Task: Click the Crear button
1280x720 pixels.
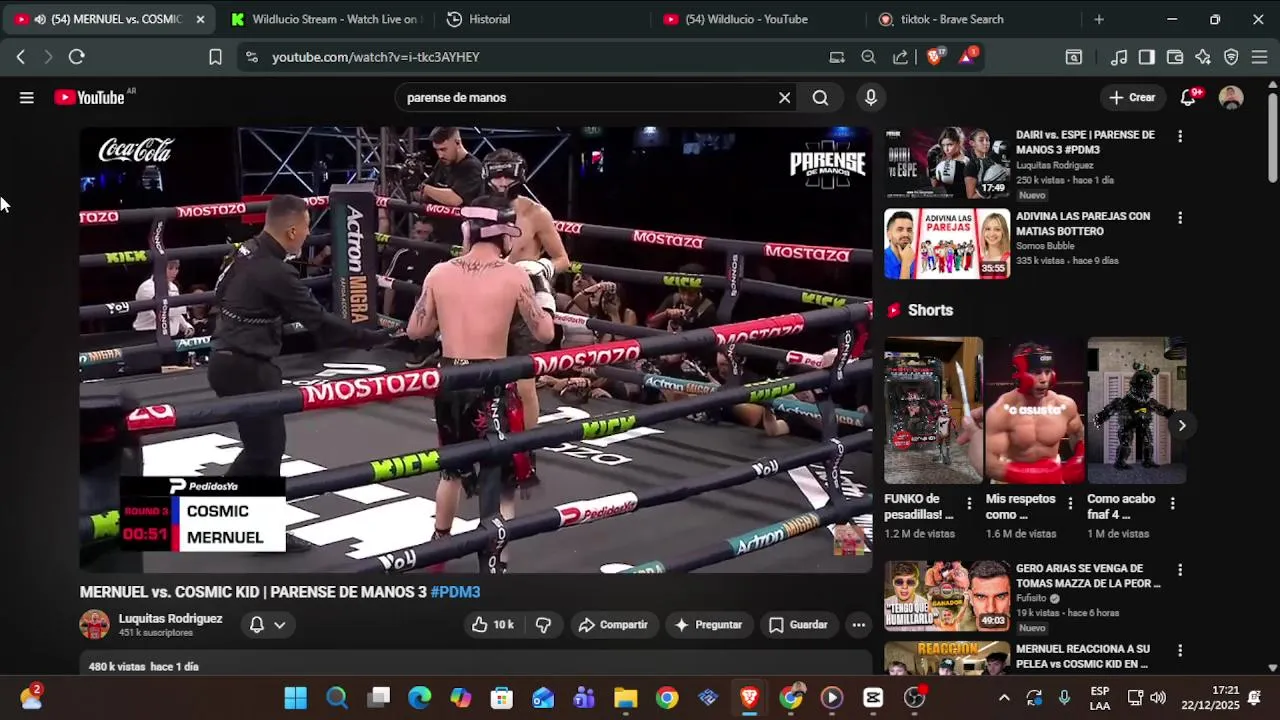Action: click(1132, 97)
